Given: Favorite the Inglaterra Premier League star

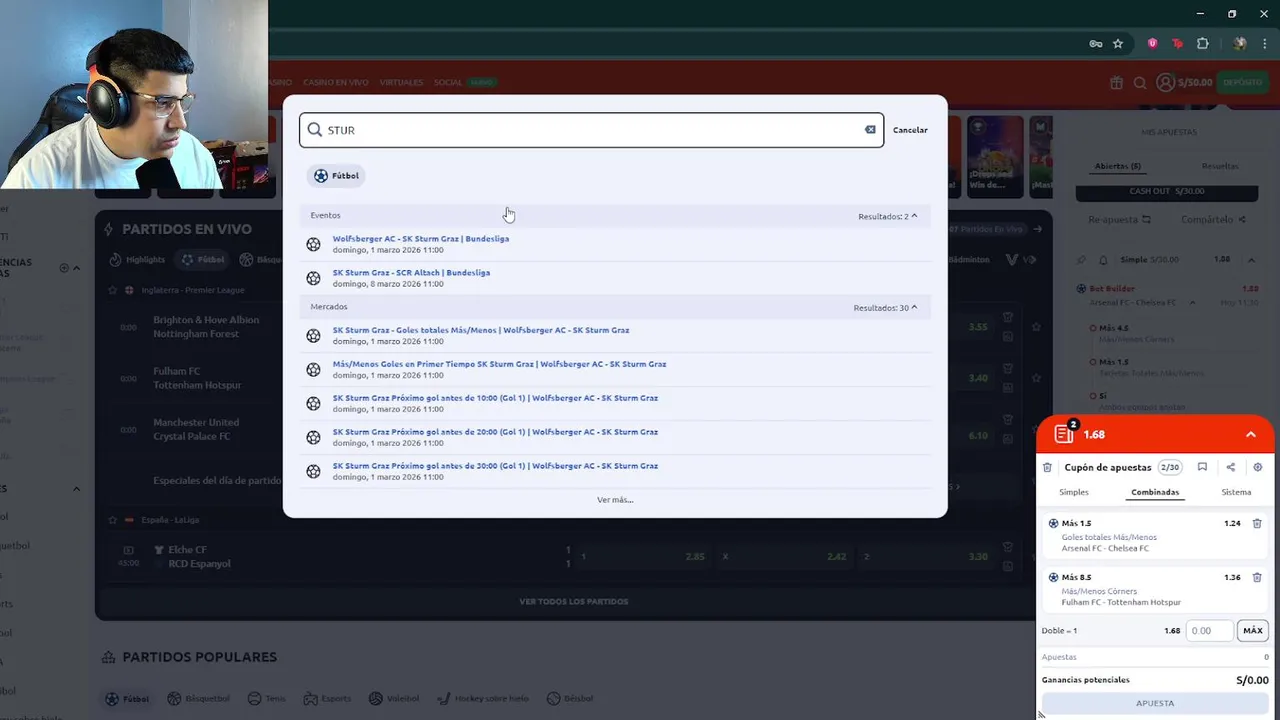Looking at the screenshot, I should click(x=113, y=290).
